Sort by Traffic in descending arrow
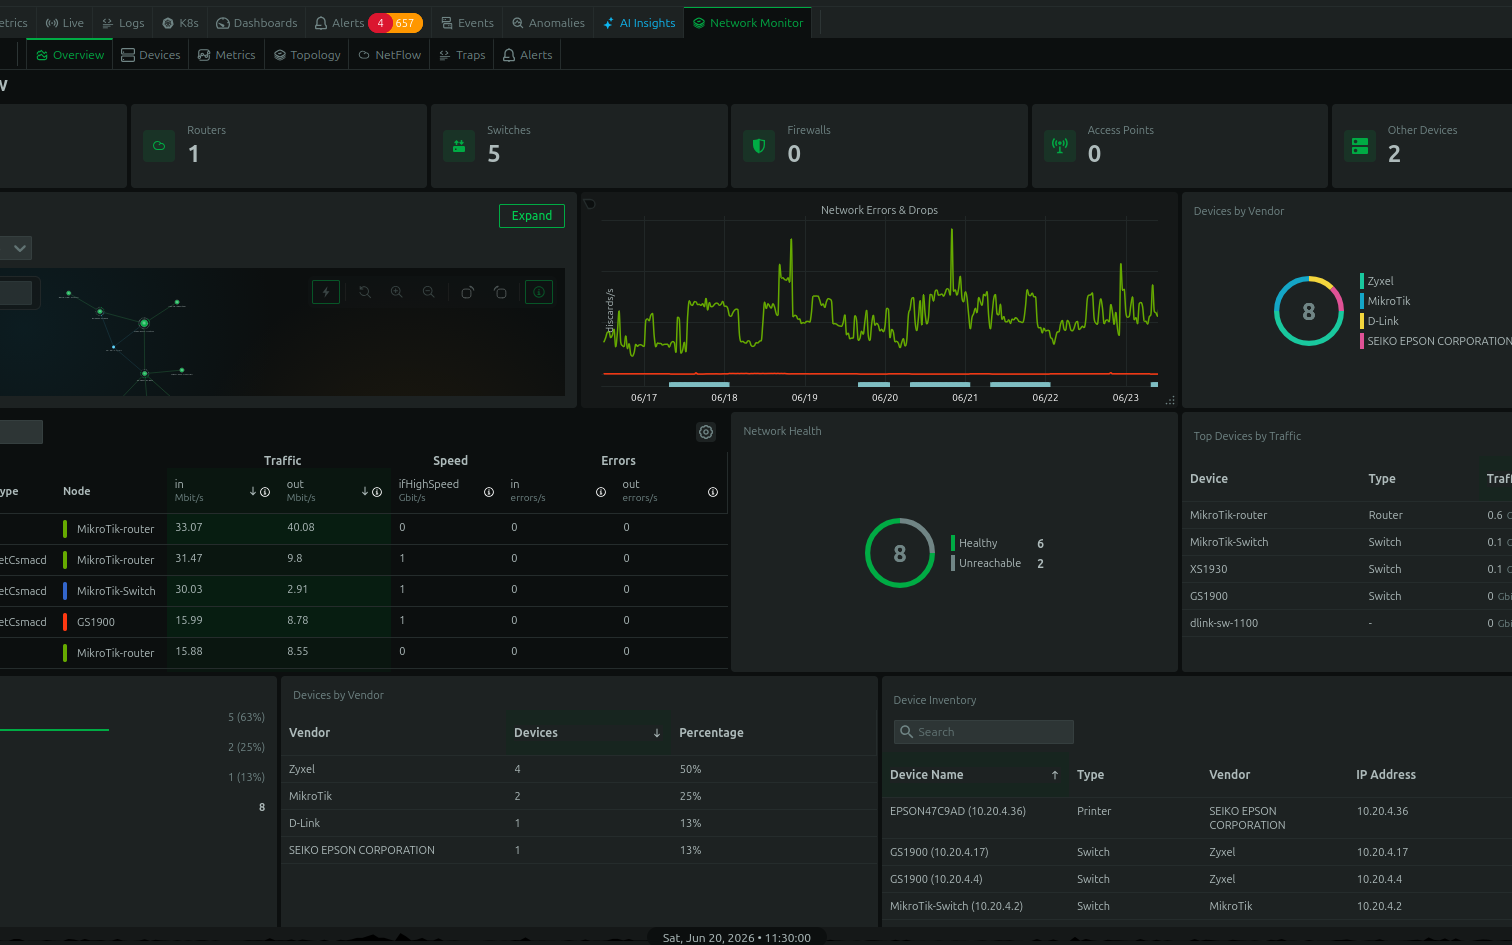 coord(253,492)
